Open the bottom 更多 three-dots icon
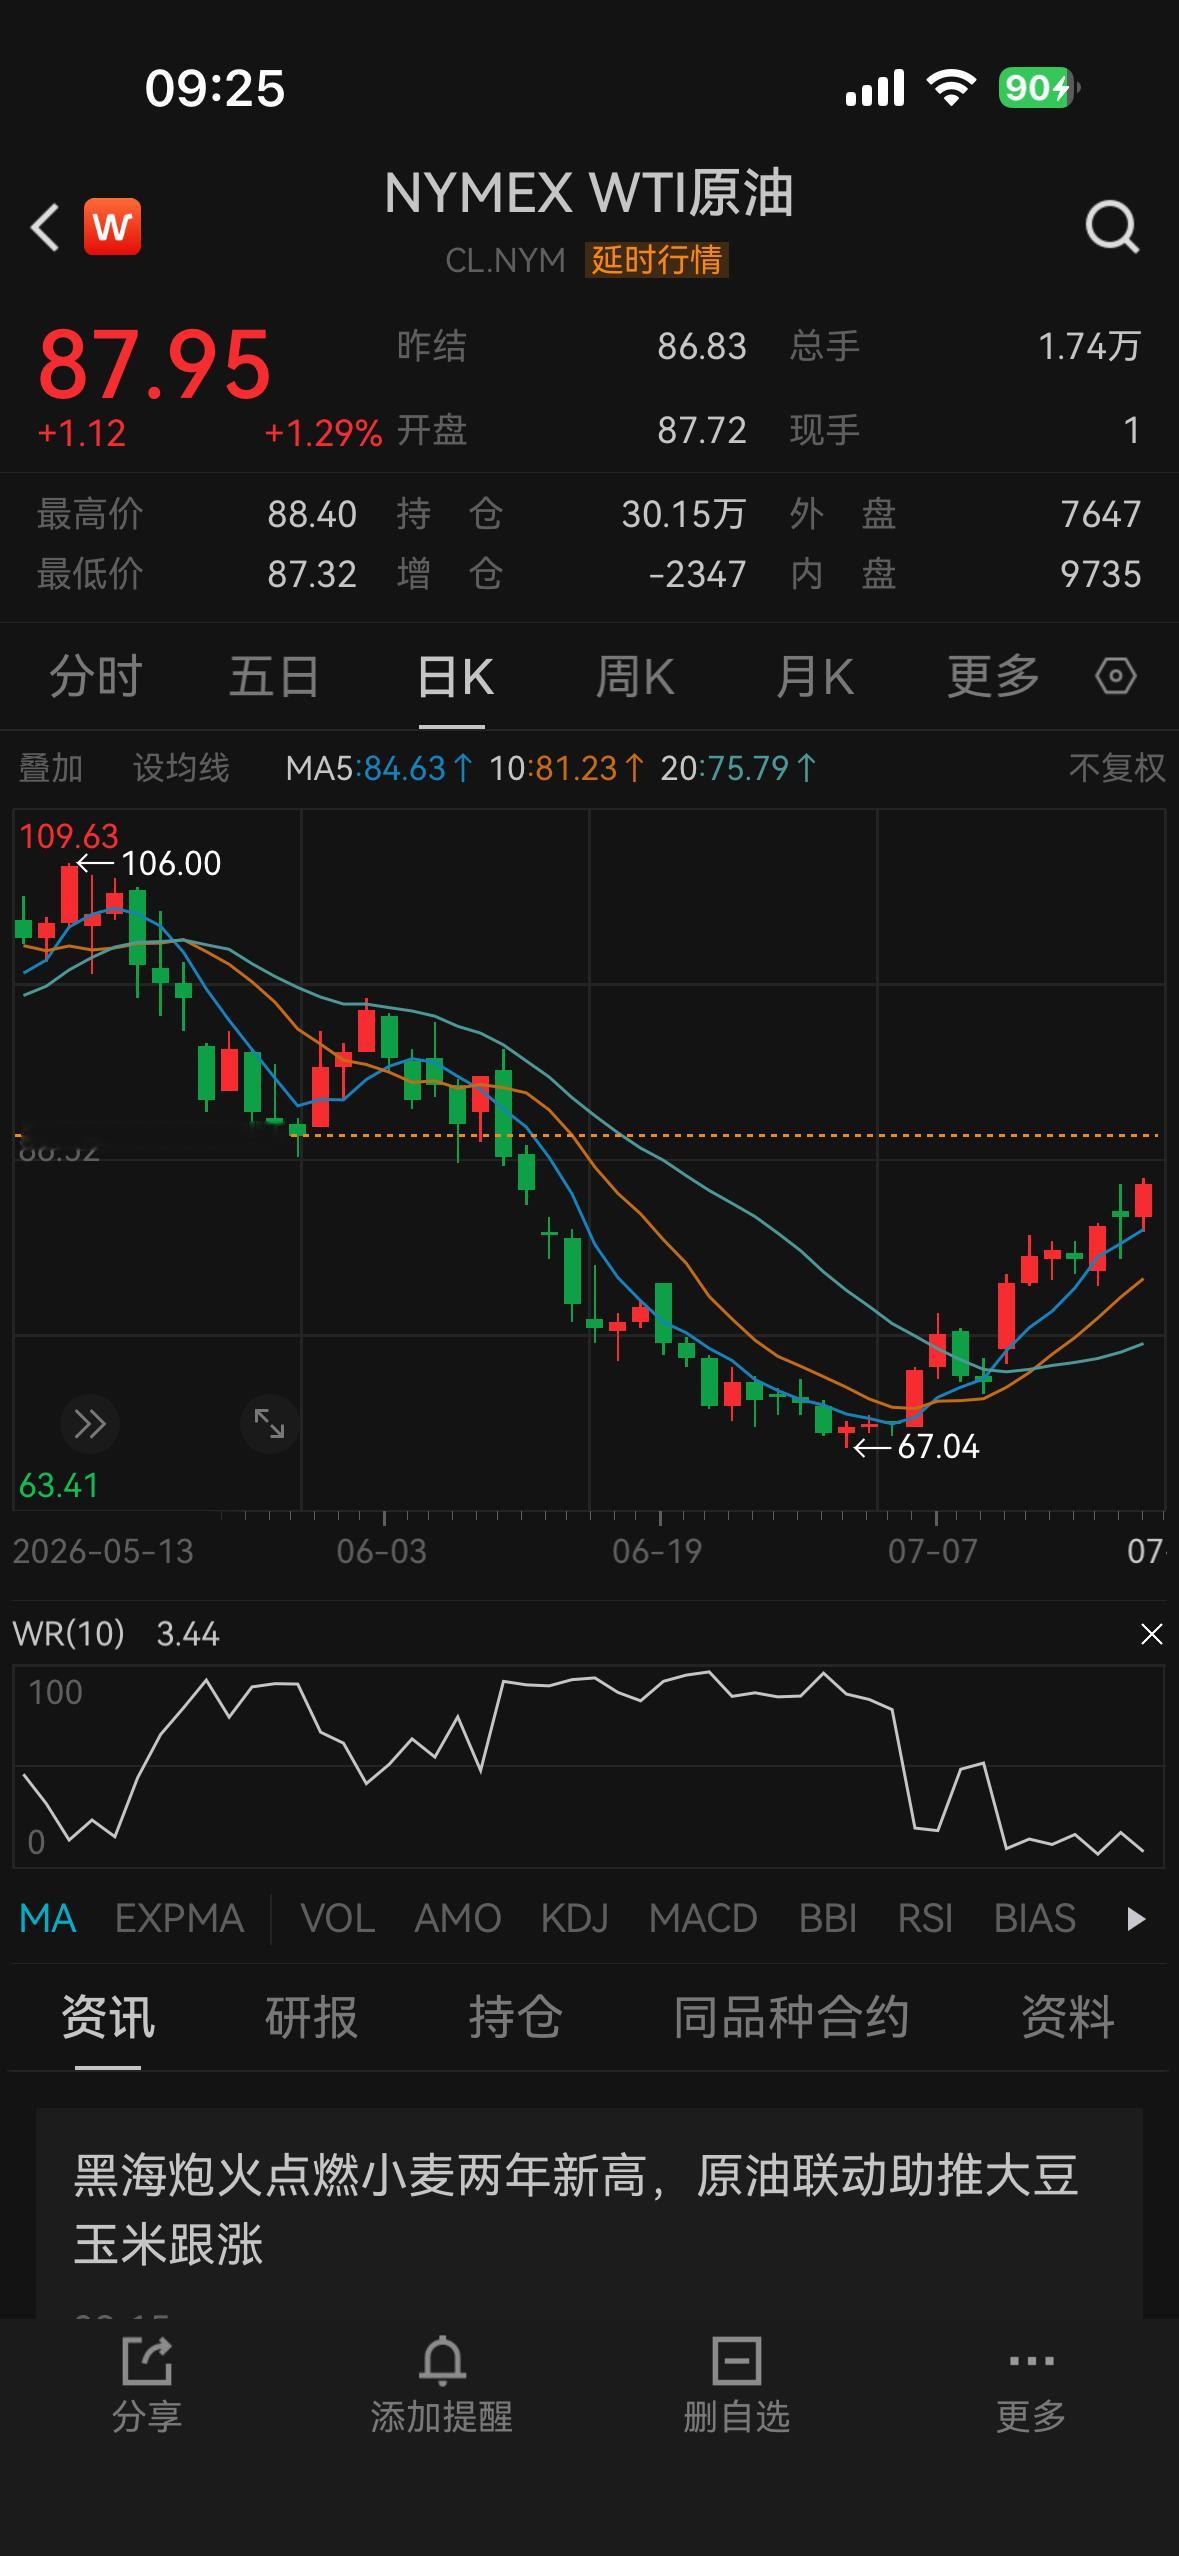 point(1031,2361)
